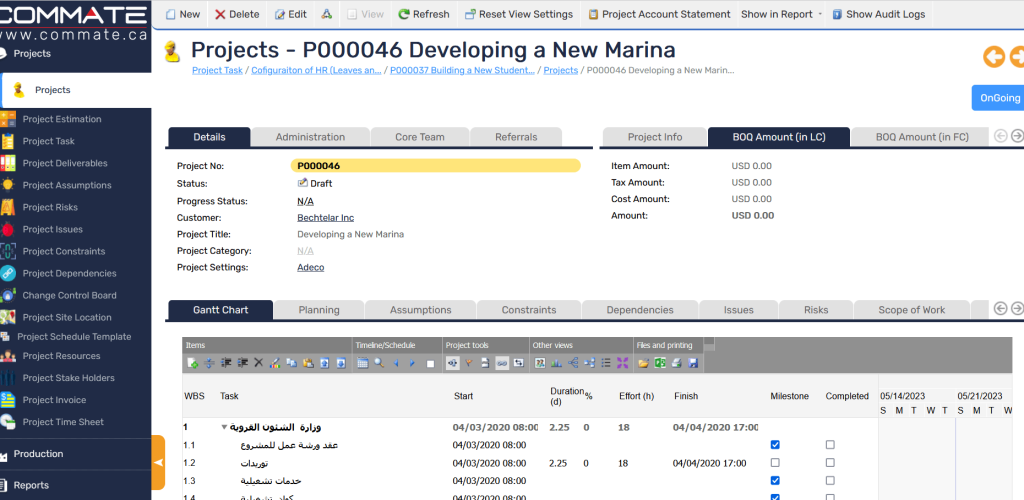1024x500 pixels.
Task: Collapse the WBS 1 parent task row
Action: (x=224, y=428)
